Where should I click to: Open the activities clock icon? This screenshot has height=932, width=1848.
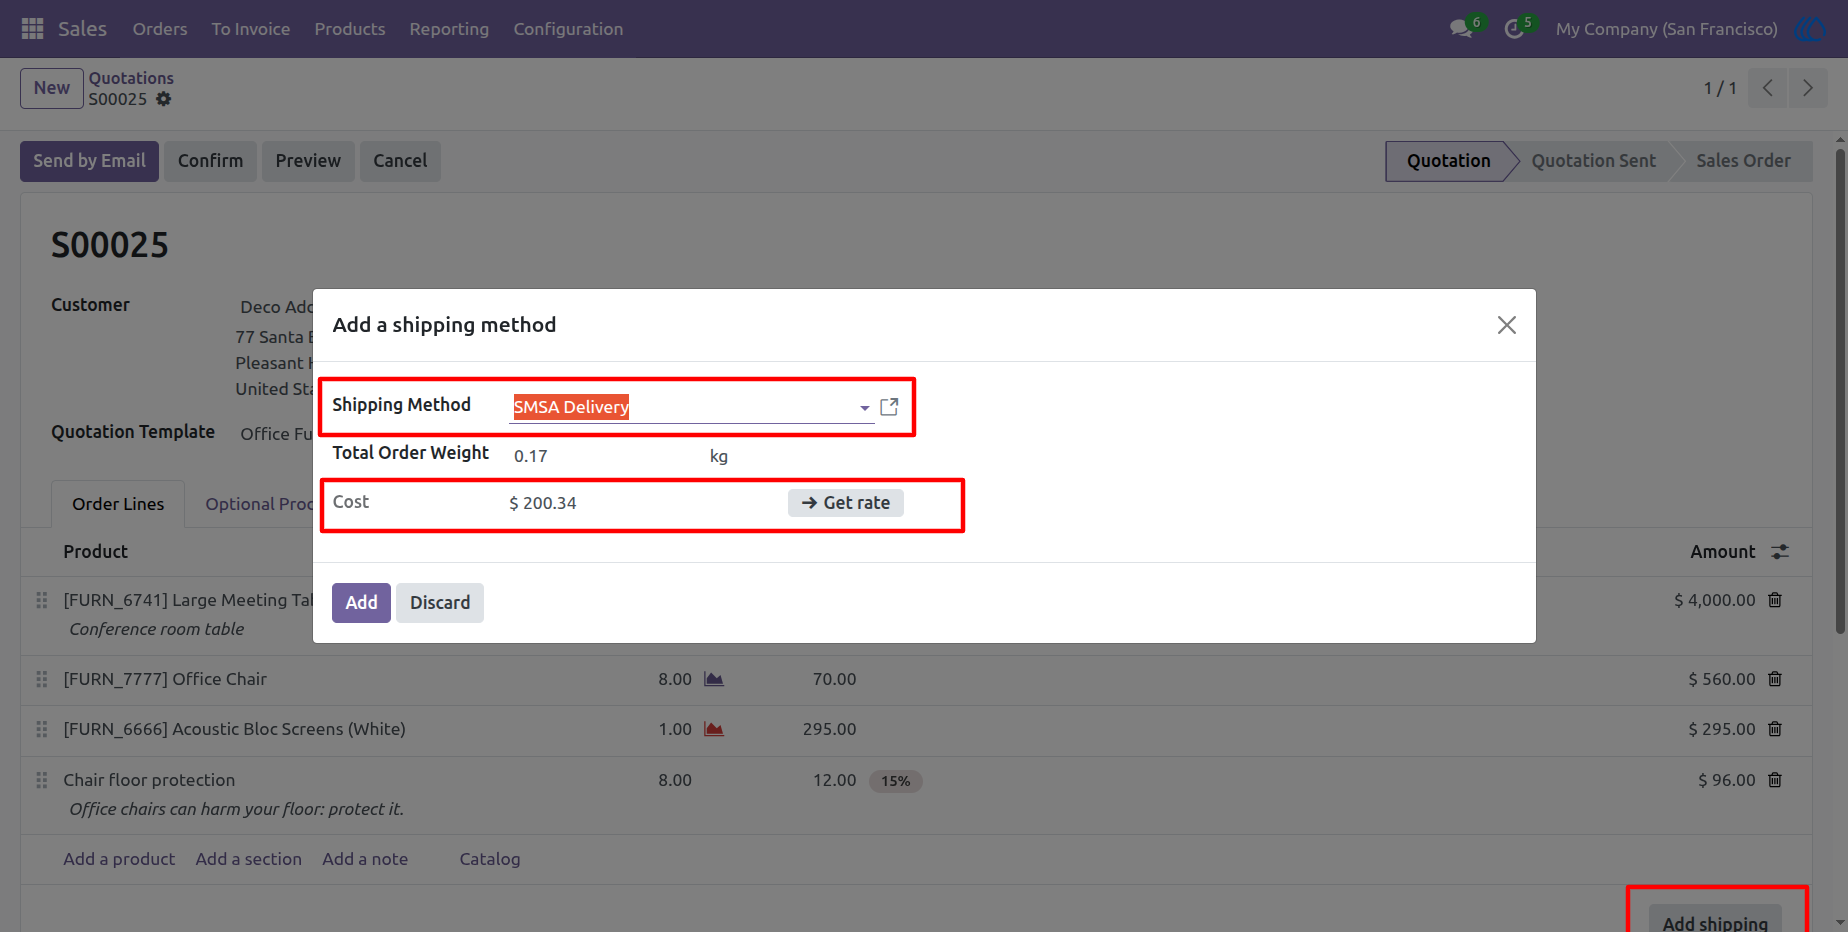click(x=1514, y=29)
